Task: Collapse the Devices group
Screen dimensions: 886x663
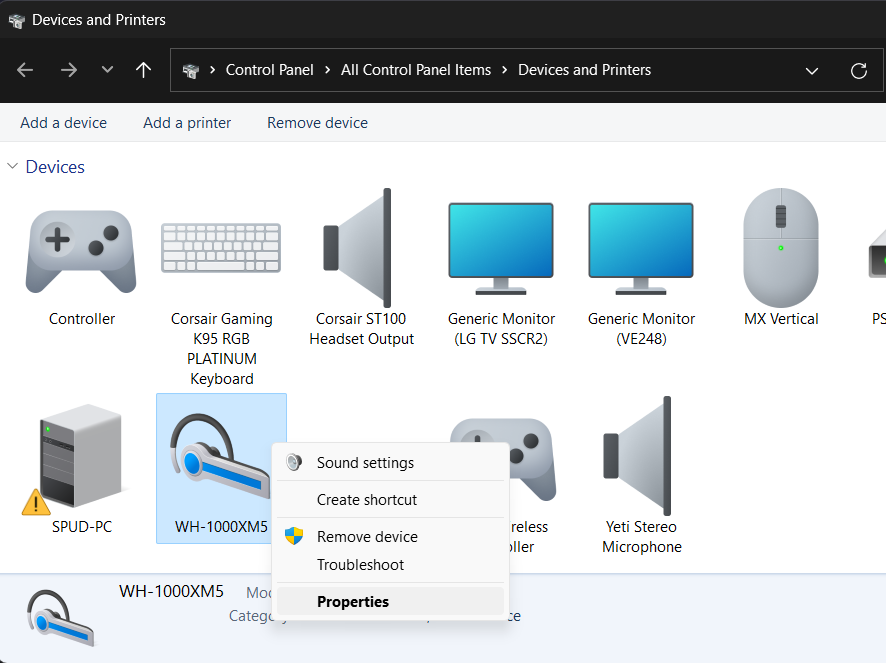Action: 12,167
